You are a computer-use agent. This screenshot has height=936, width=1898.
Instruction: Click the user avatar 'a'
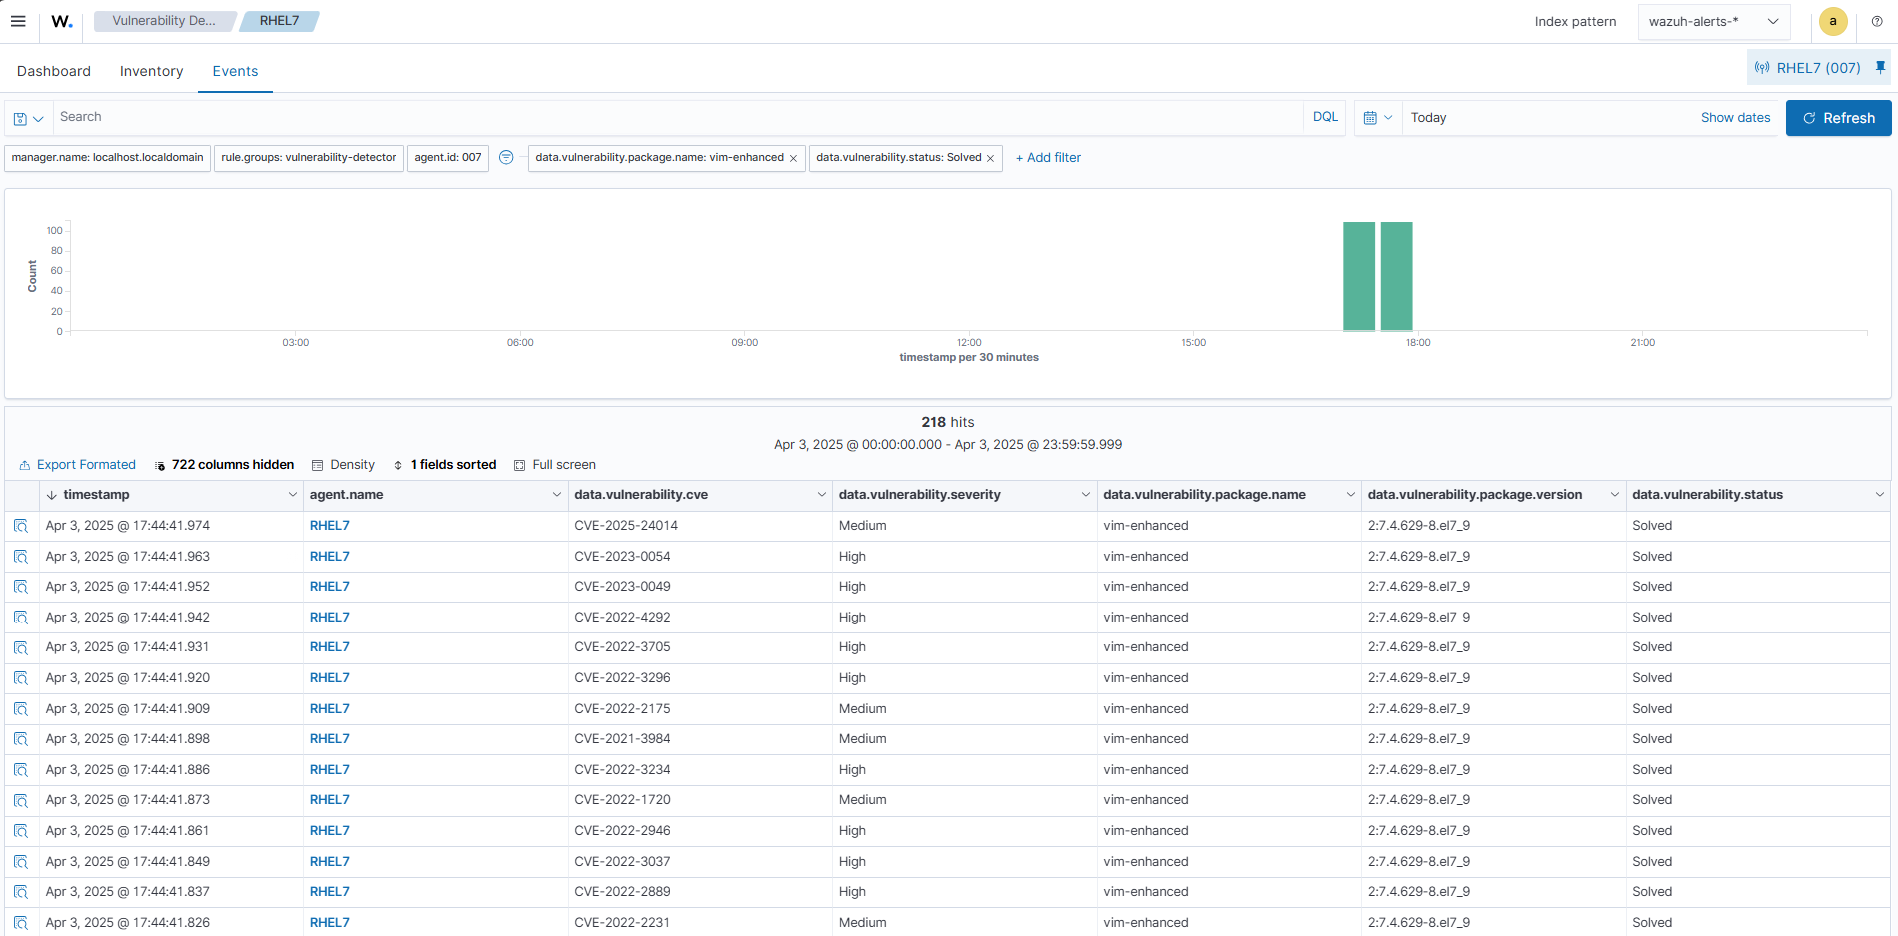point(1832,21)
